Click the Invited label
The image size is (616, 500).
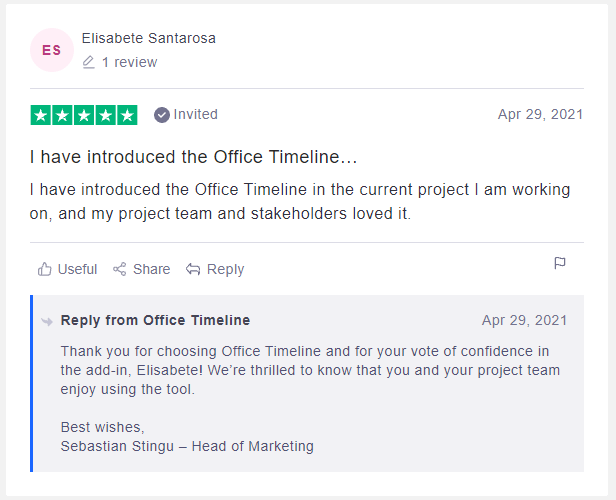(195, 114)
